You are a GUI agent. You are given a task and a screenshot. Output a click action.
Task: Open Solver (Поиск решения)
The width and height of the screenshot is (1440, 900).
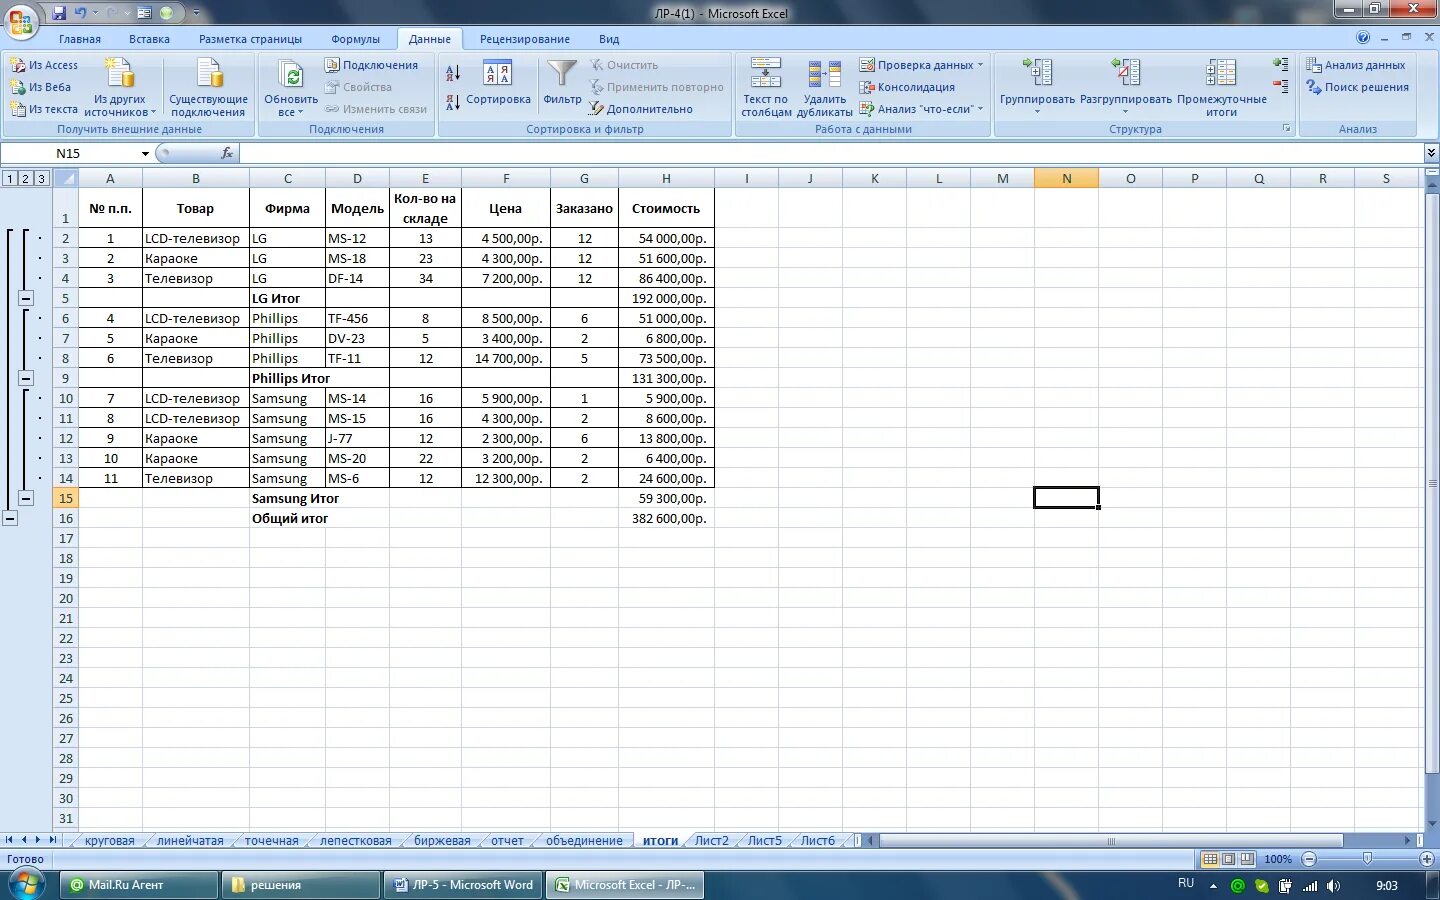[x=1357, y=87]
